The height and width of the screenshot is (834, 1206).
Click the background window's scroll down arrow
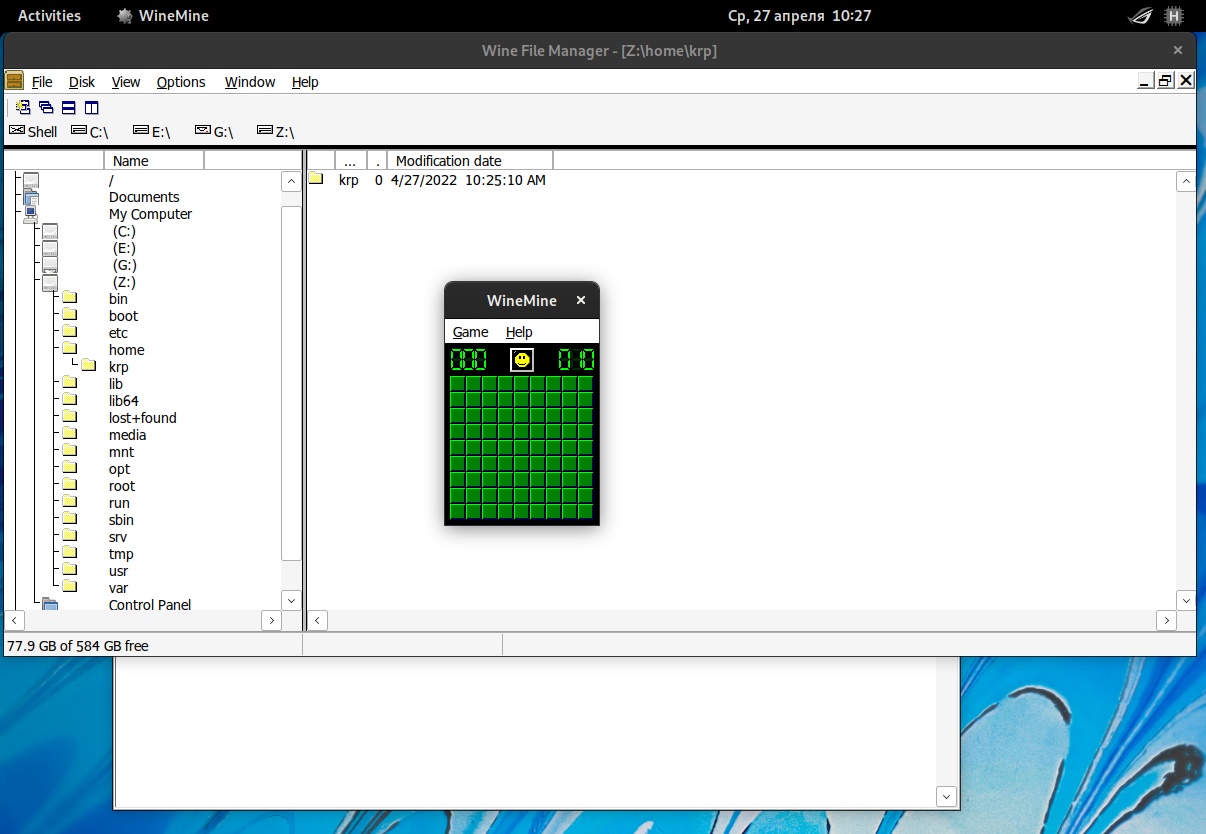click(x=946, y=796)
